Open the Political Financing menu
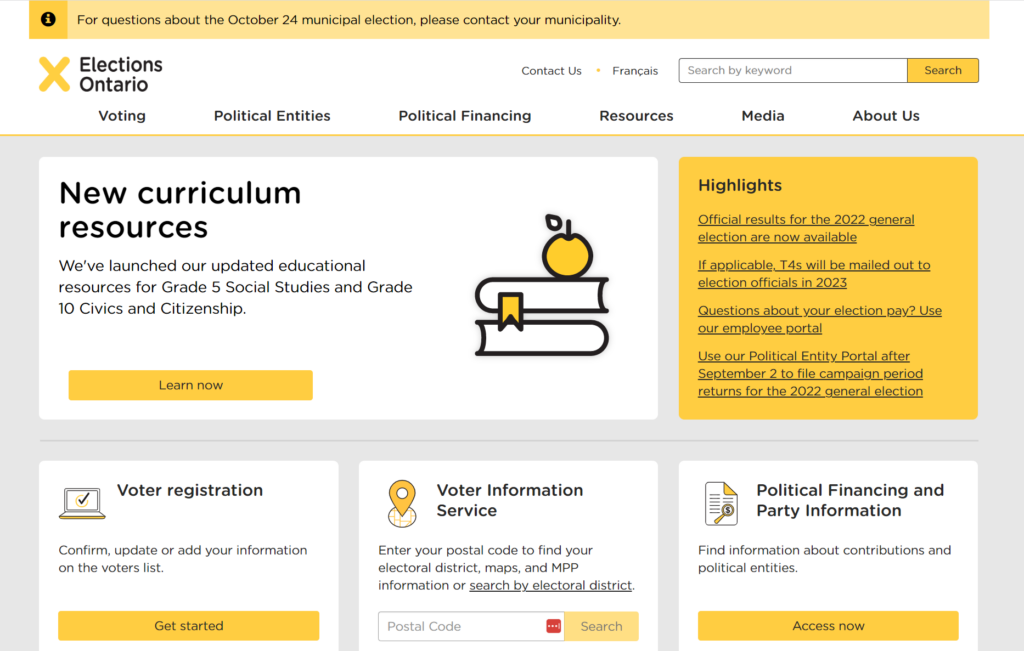The width and height of the screenshot is (1024, 651). [x=465, y=116]
